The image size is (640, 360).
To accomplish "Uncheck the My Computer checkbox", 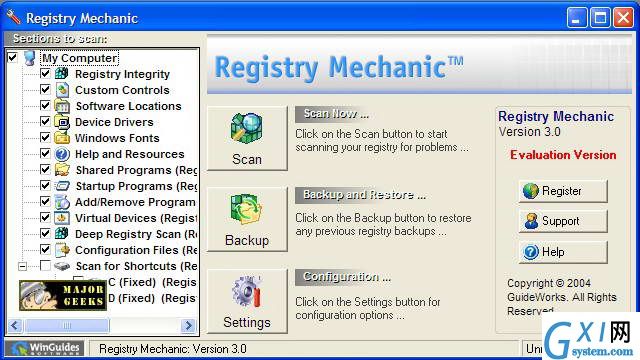I will tap(12, 58).
